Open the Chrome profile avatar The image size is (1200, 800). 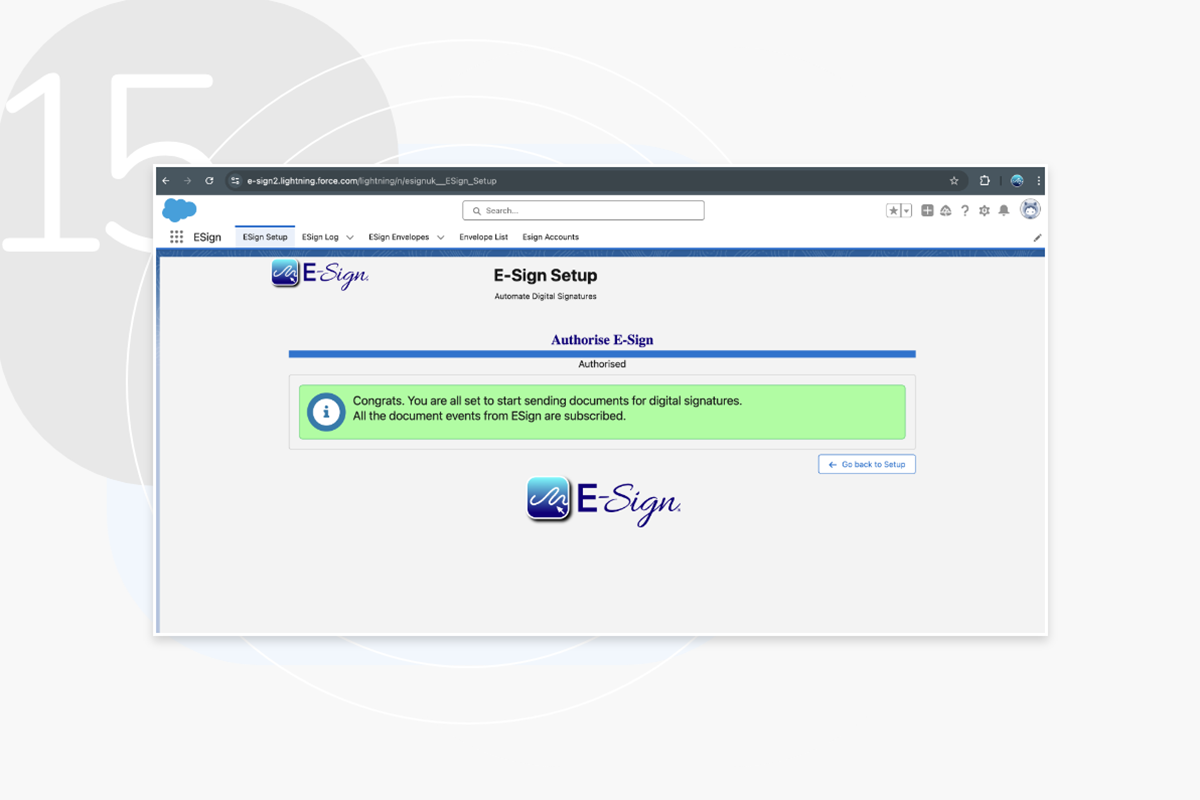coord(1017,181)
